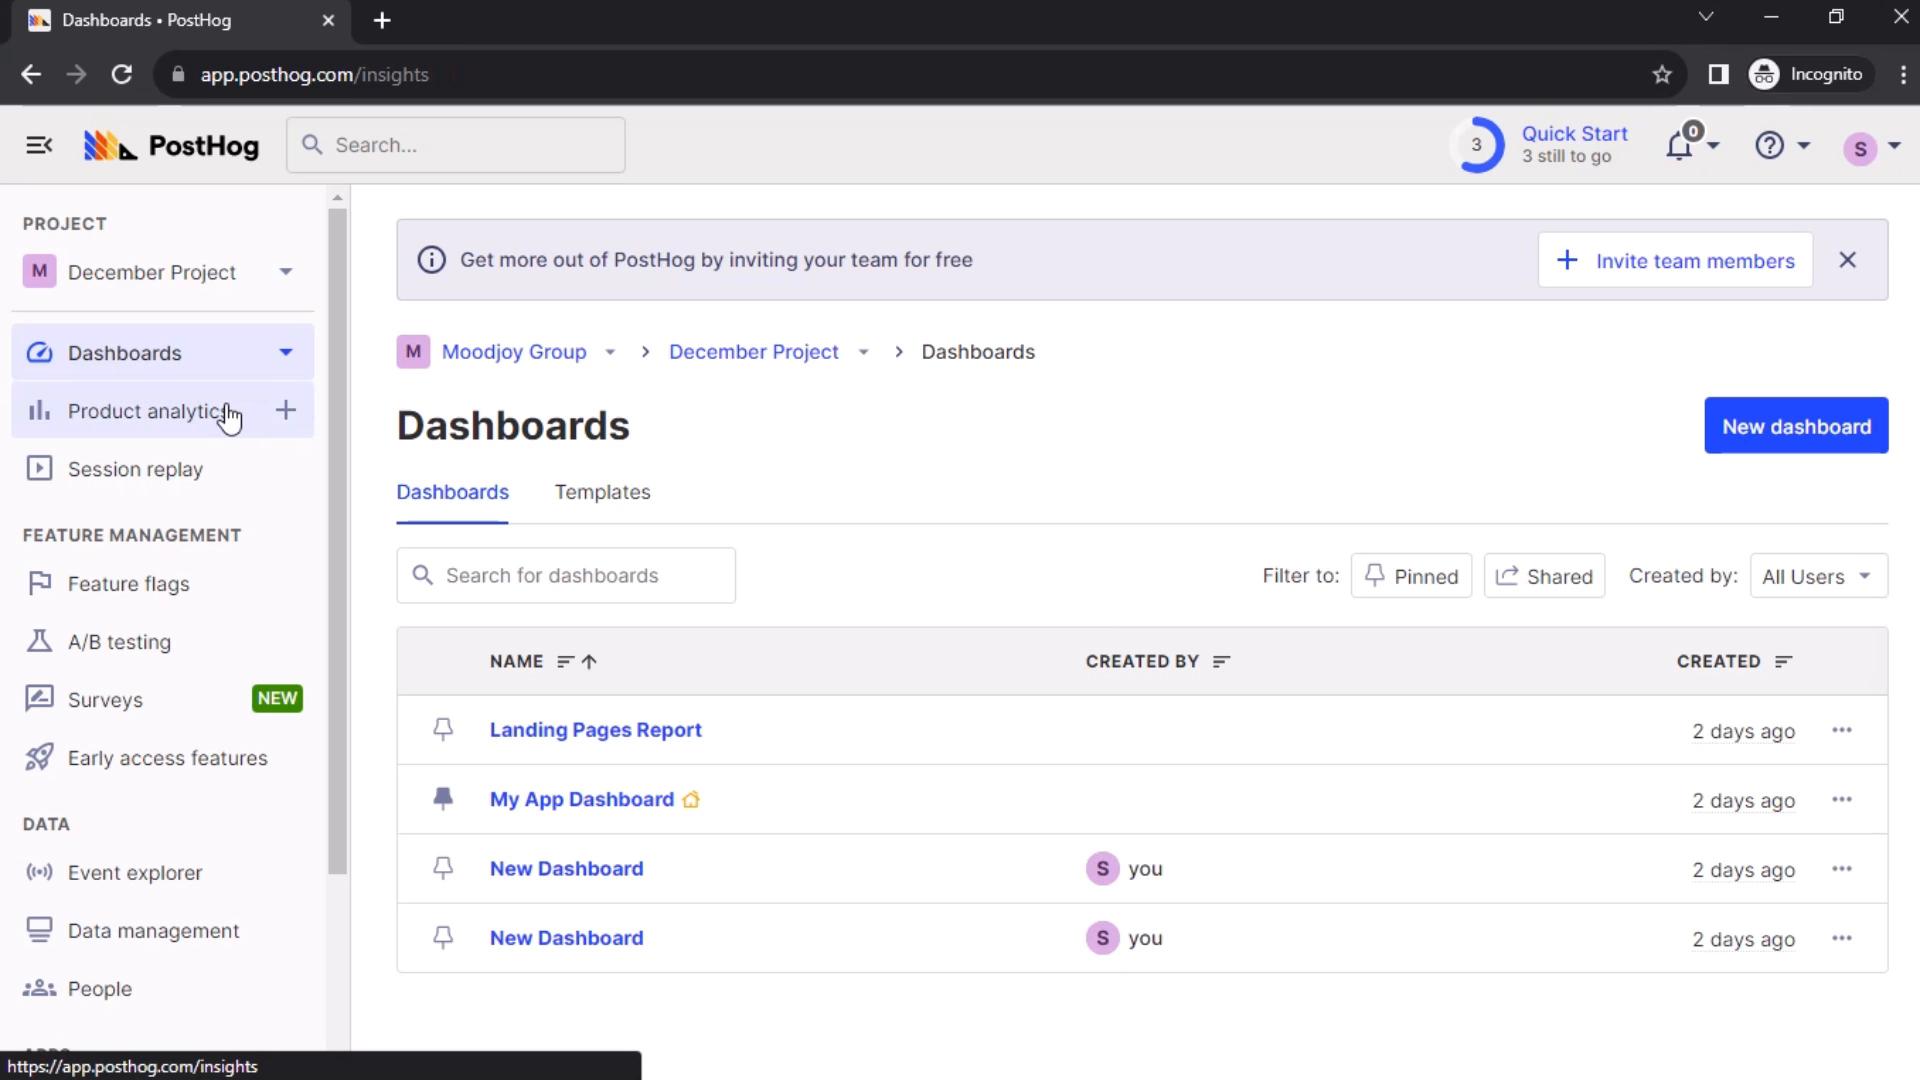Click search for dashboards input field
Viewport: 1920px width, 1080px height.
pos(566,575)
